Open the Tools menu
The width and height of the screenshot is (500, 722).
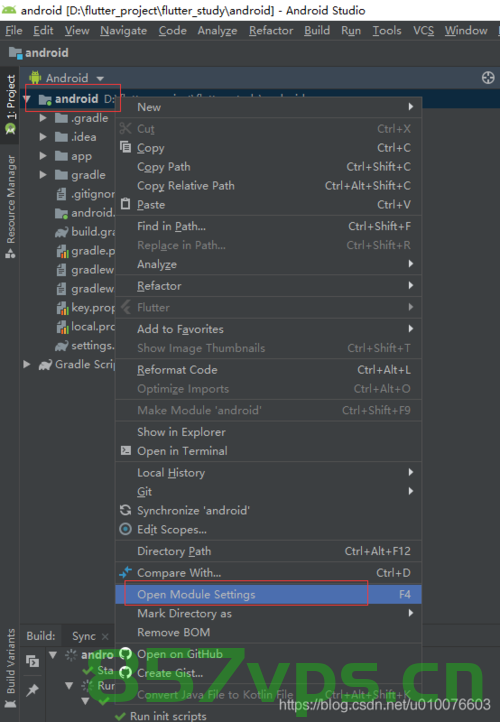click(x=387, y=31)
